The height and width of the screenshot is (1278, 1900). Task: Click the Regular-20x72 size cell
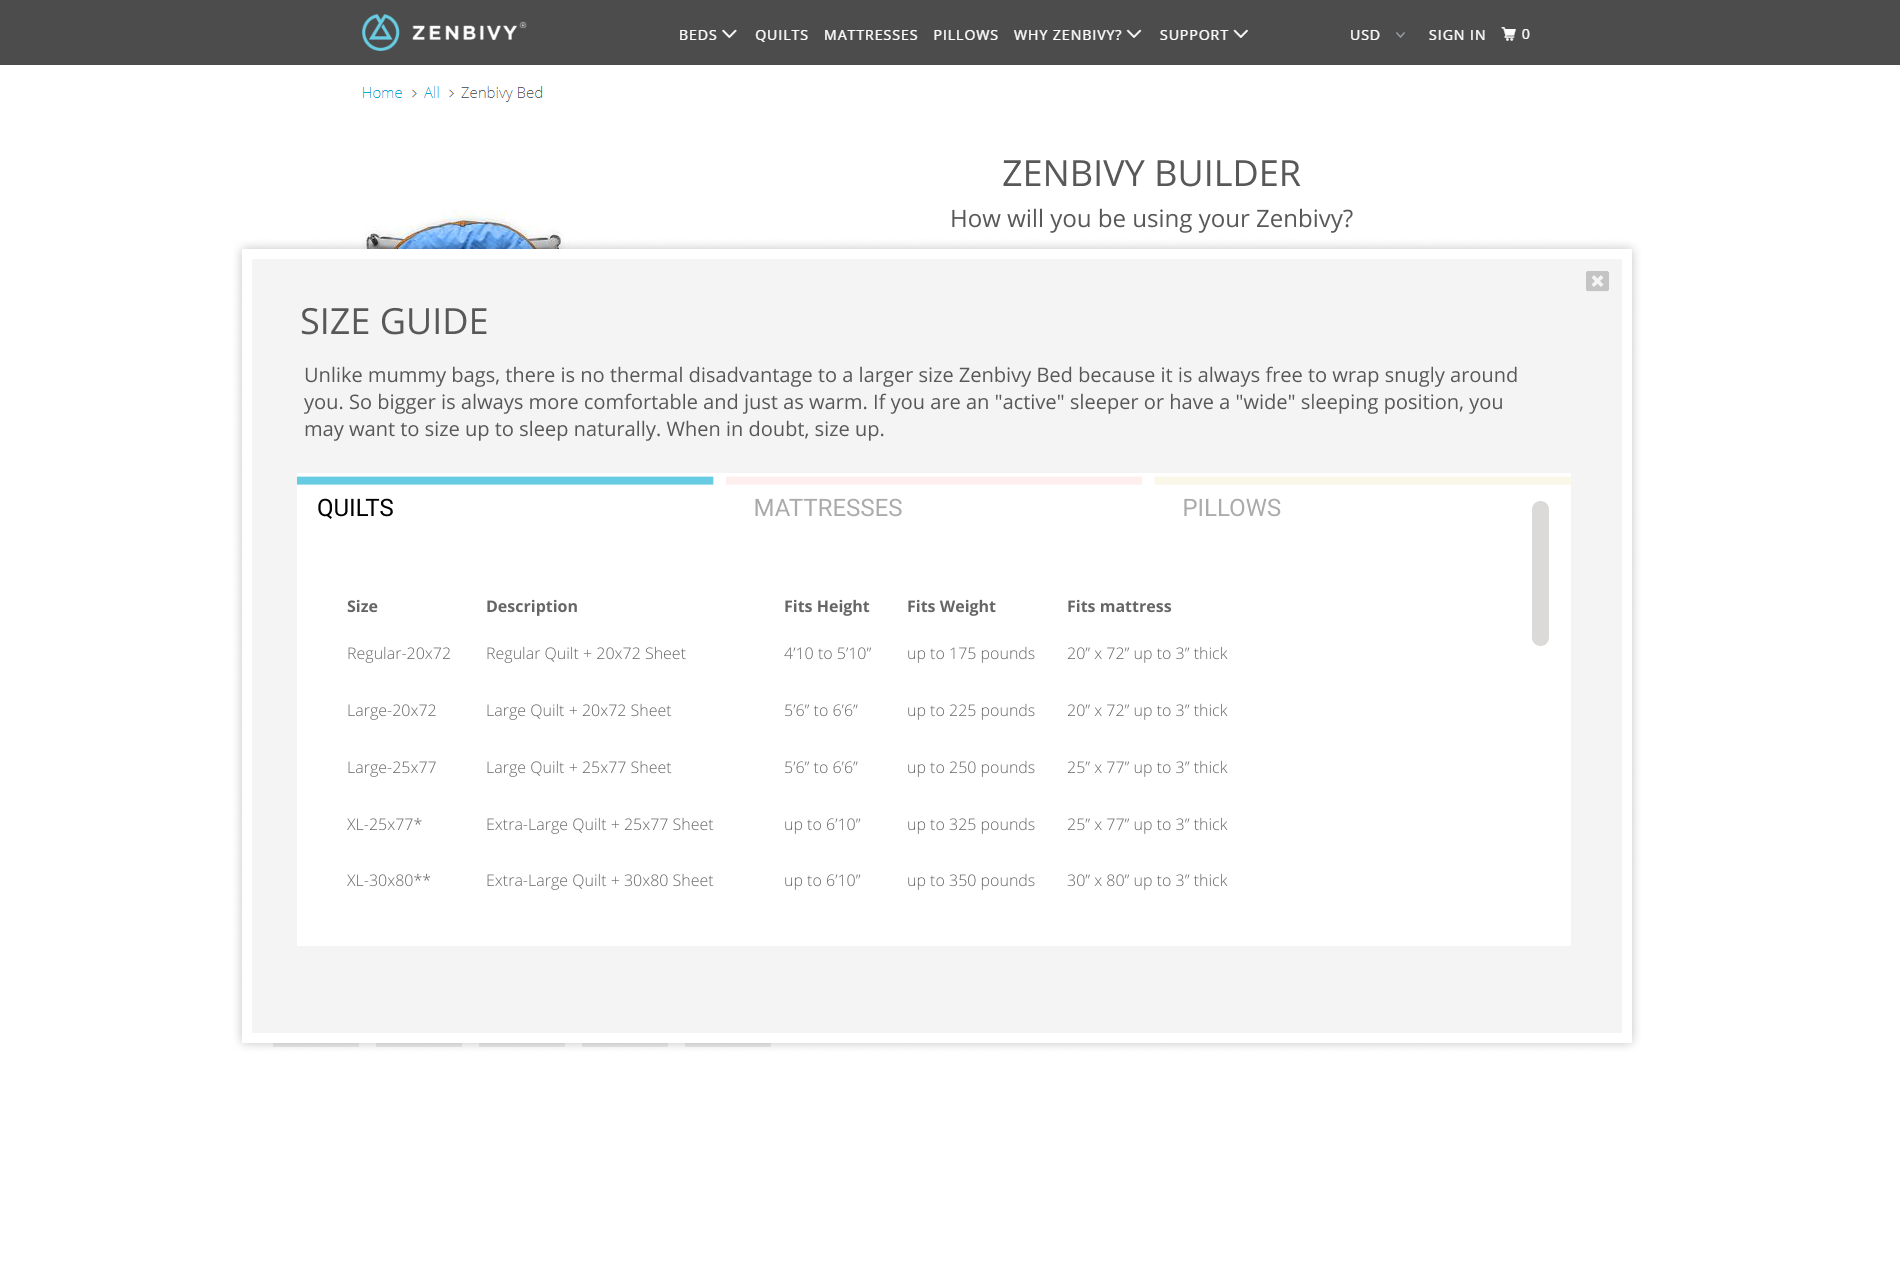pos(398,653)
